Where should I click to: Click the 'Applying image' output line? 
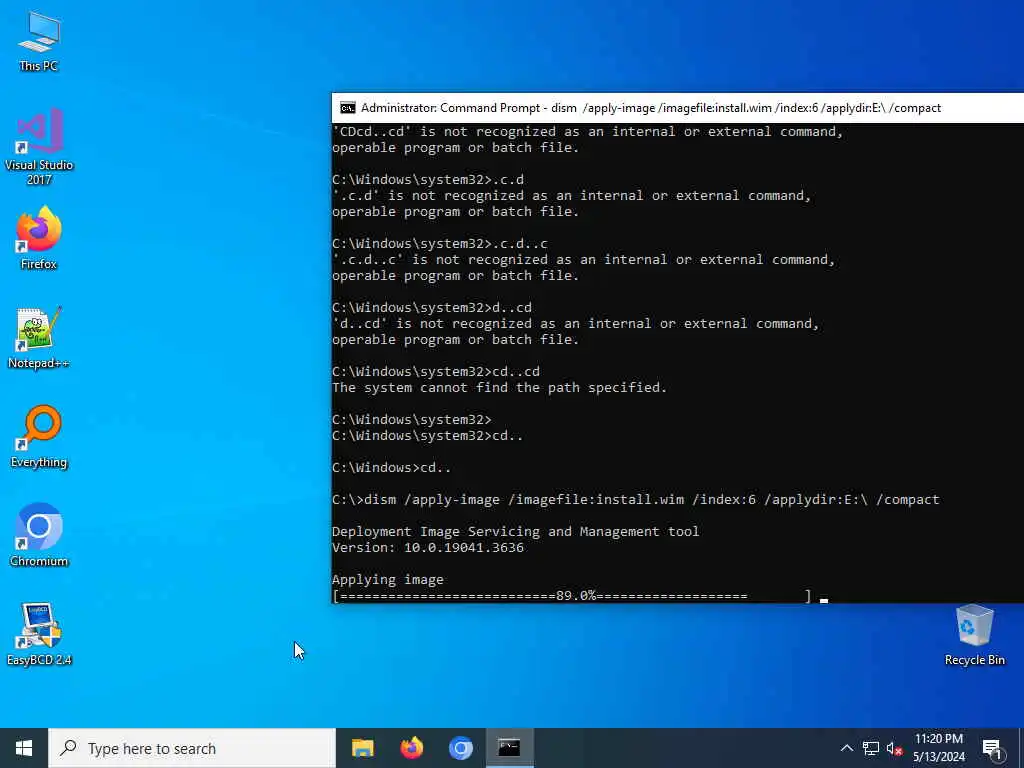point(387,579)
